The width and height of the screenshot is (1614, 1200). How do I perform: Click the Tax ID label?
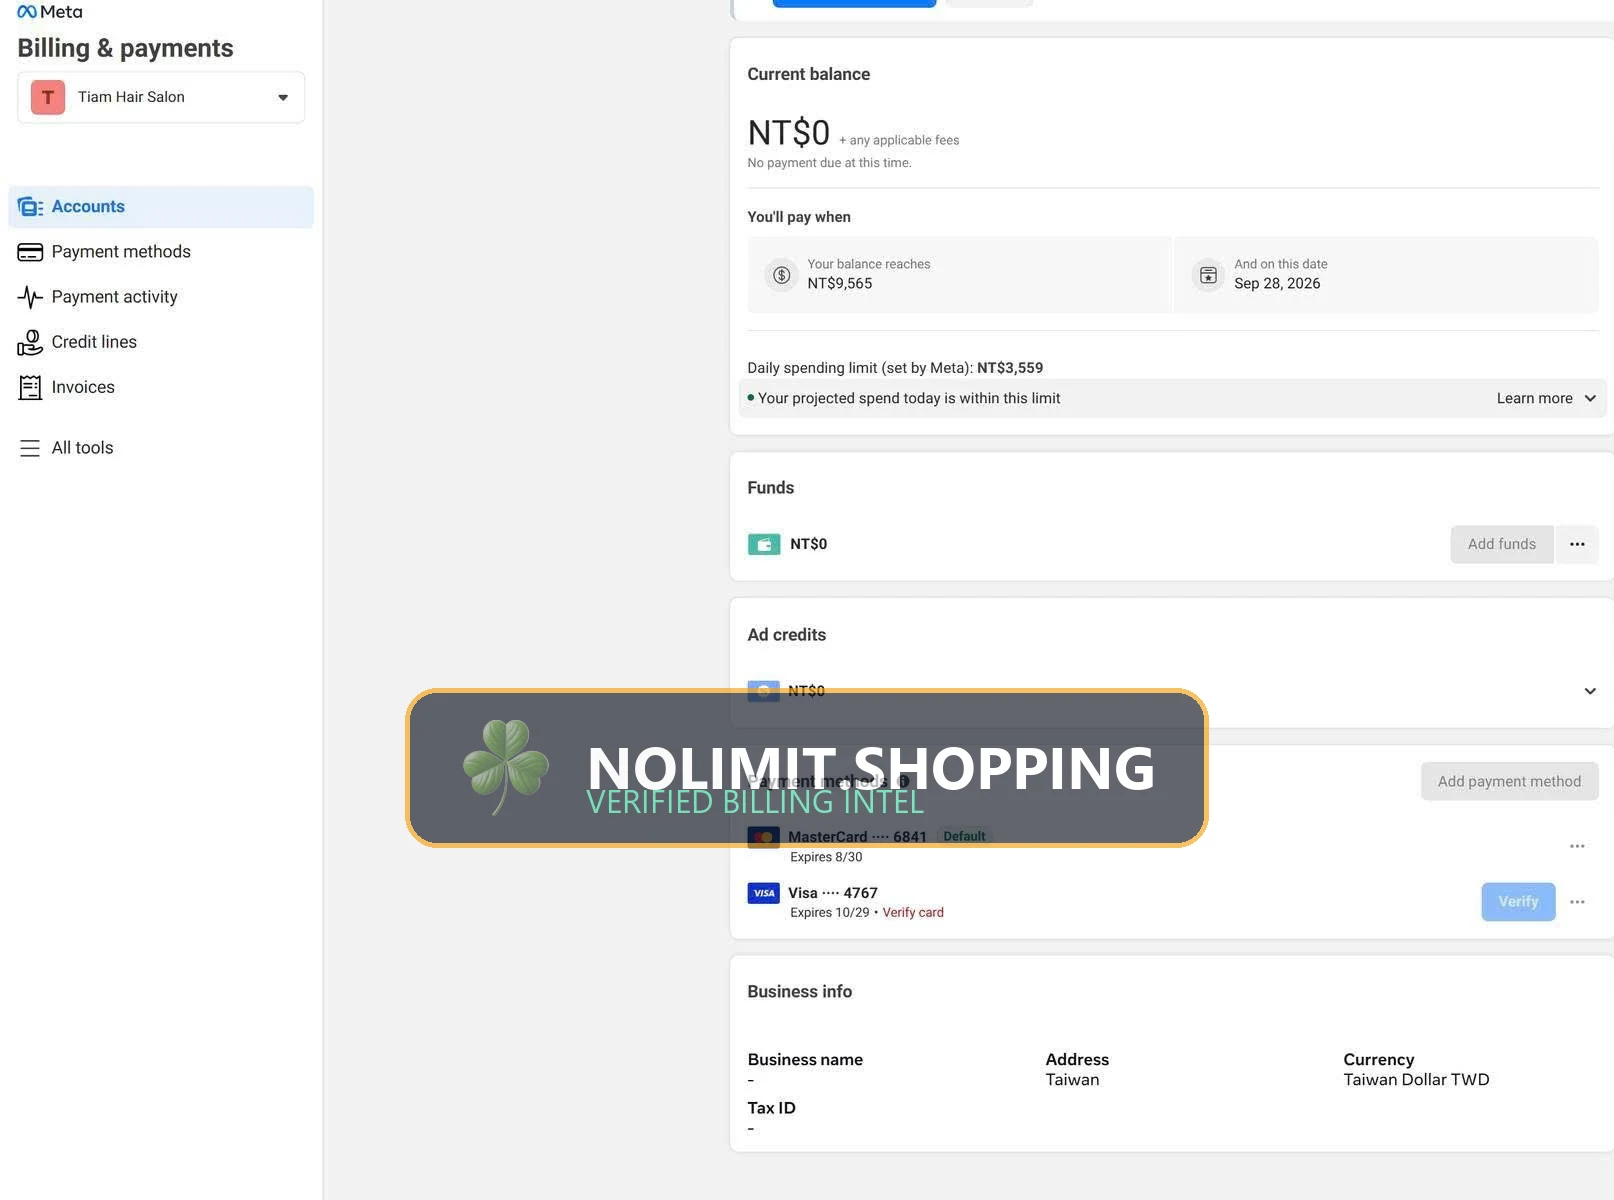[772, 1108]
